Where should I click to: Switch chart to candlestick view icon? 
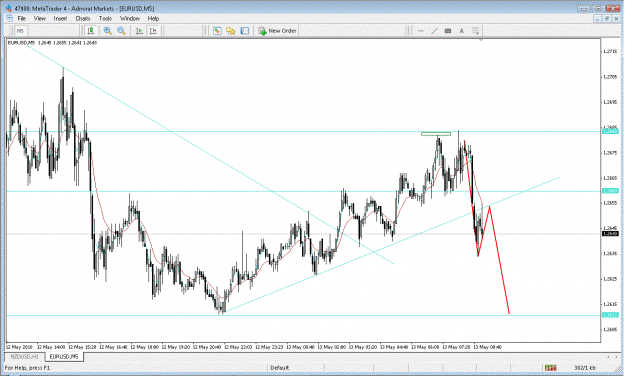91,31
